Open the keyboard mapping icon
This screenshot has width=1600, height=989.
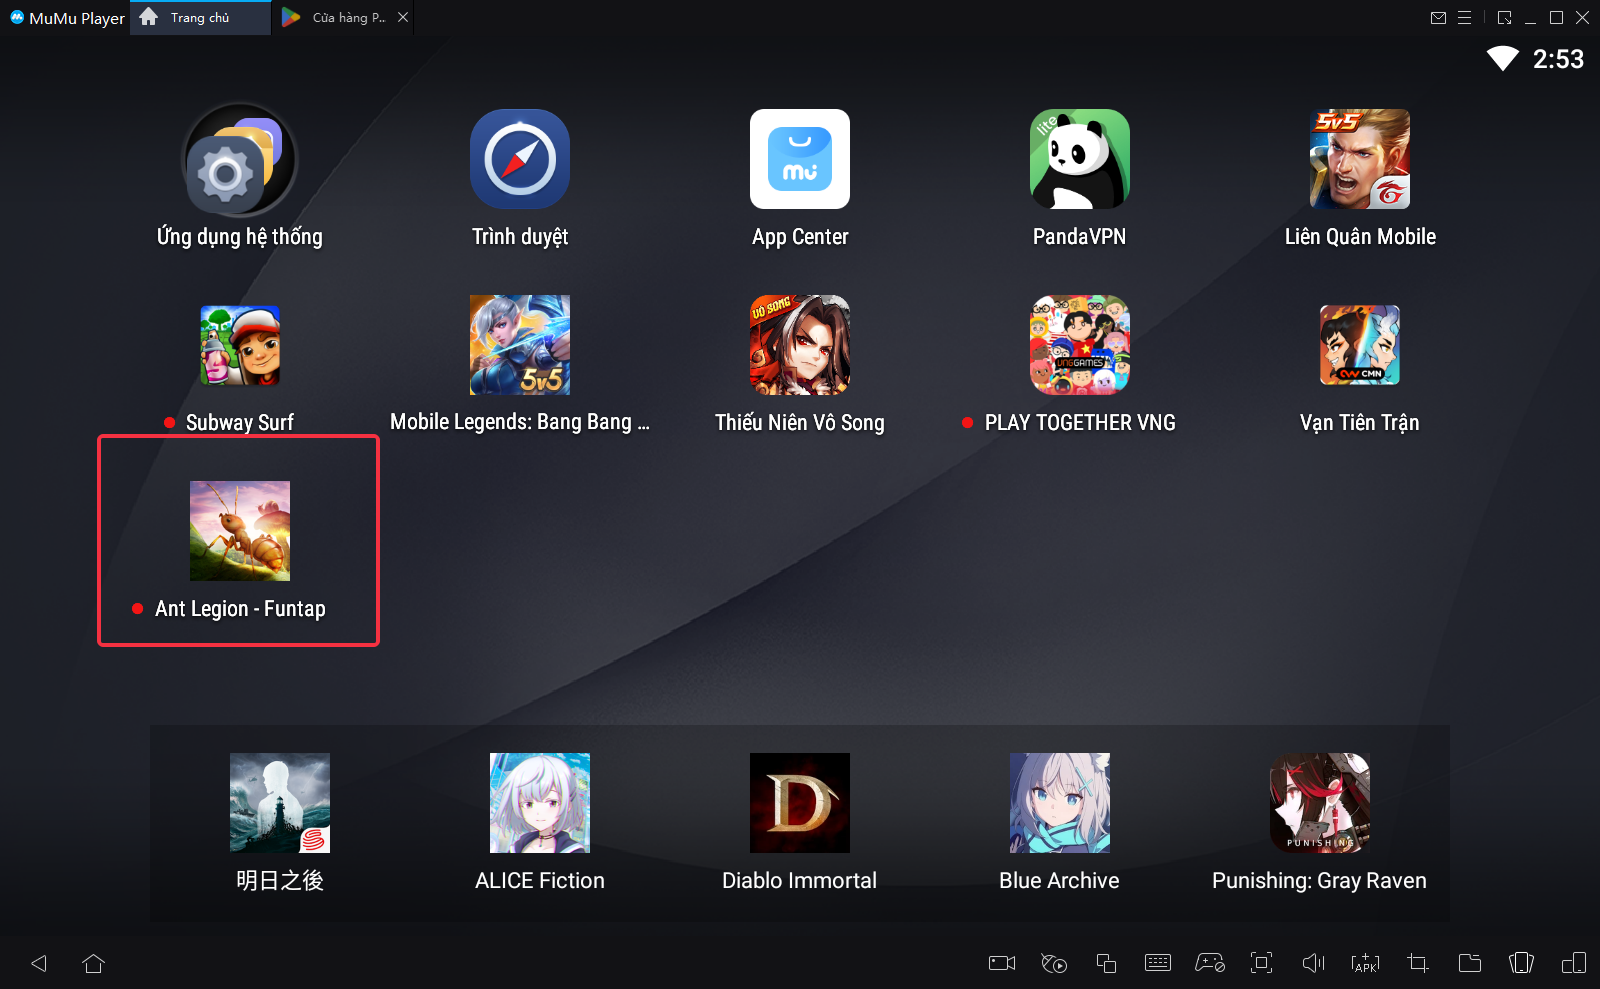coord(1157,963)
